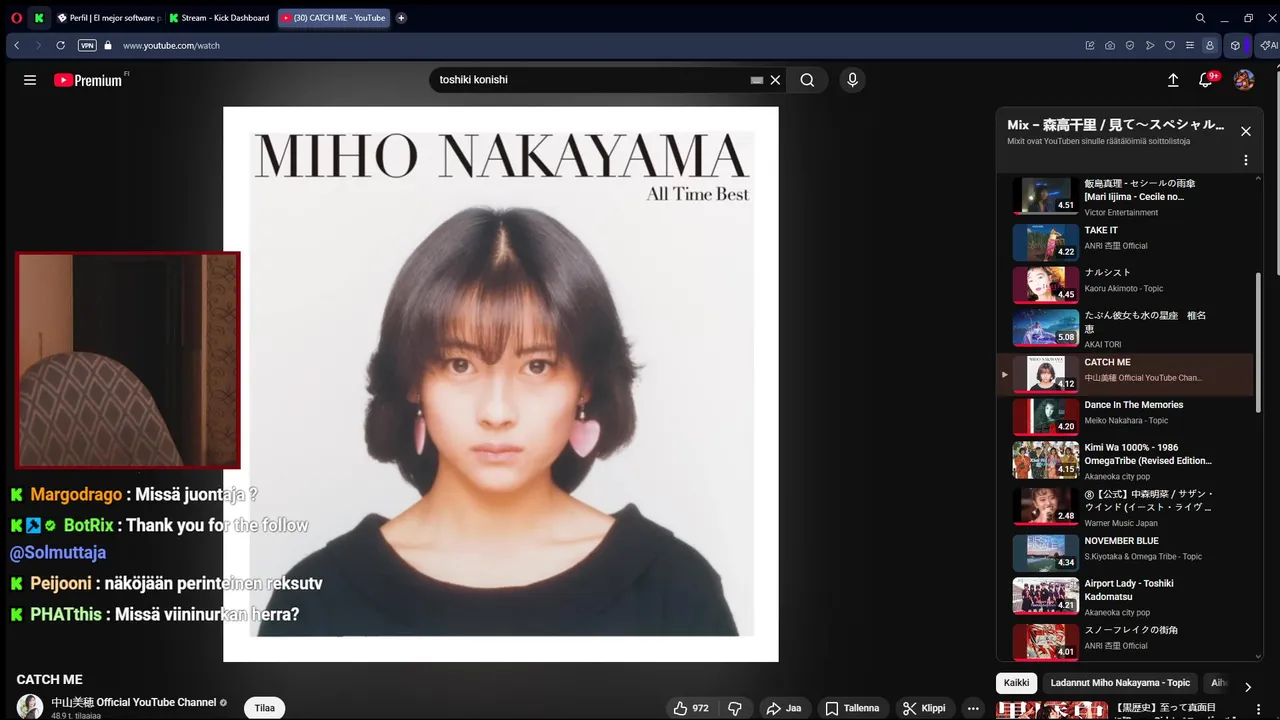Create a clip with Klippi button
Screen dimensions: 1280x720
click(x=924, y=708)
